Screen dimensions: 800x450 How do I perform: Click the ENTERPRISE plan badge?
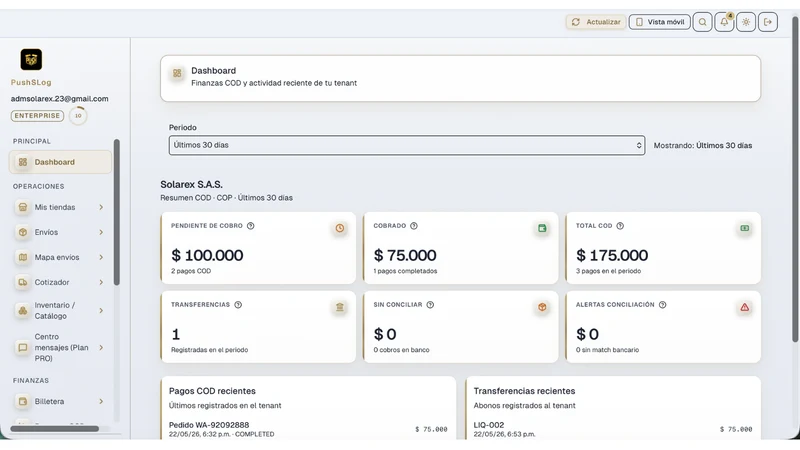37,116
